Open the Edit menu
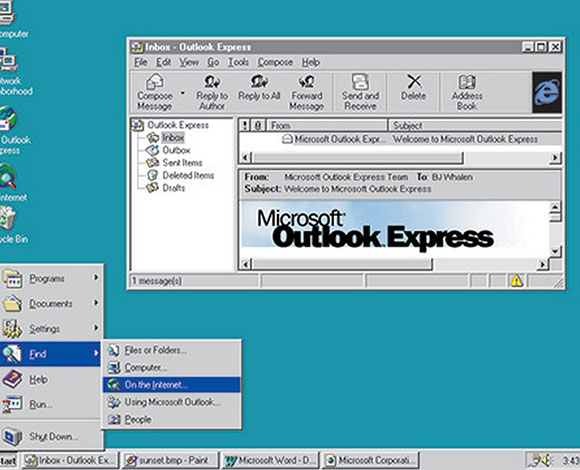The image size is (580, 470). pos(163,62)
